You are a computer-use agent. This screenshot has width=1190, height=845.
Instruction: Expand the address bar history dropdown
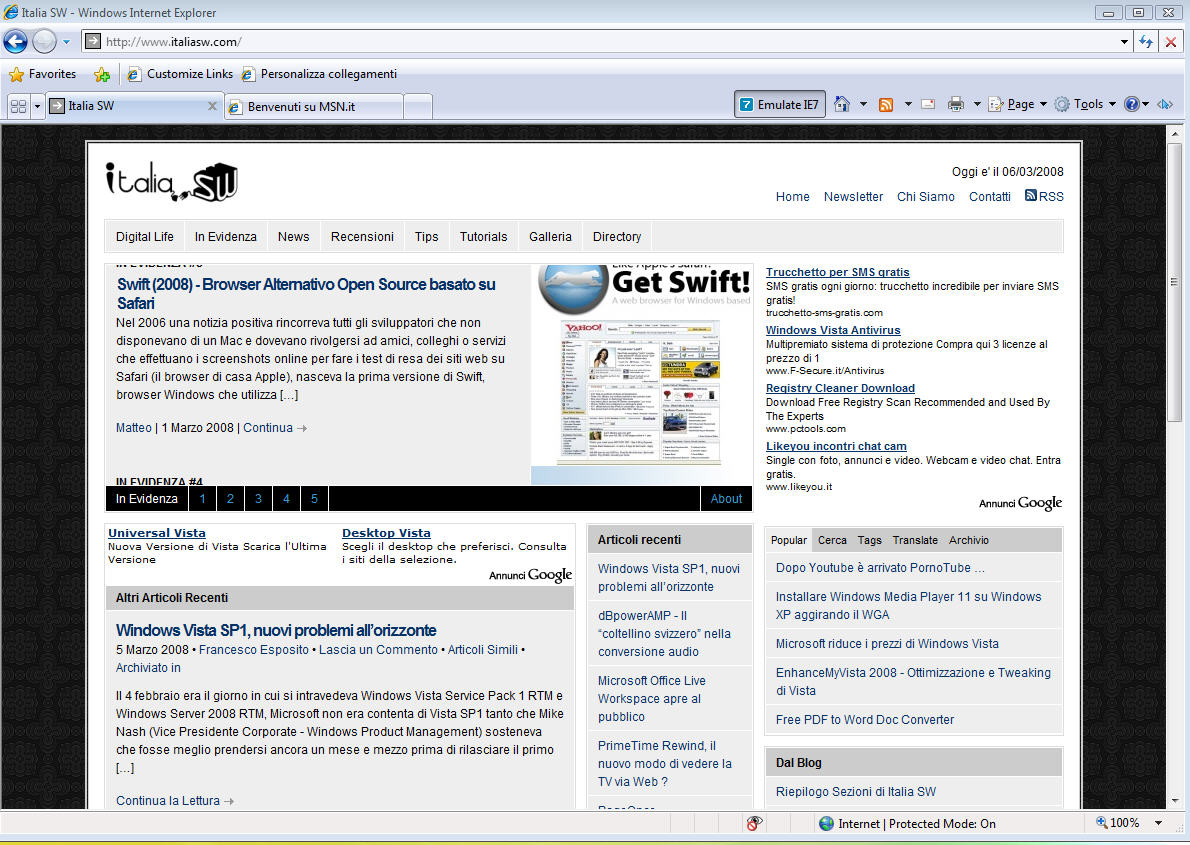coord(1124,42)
